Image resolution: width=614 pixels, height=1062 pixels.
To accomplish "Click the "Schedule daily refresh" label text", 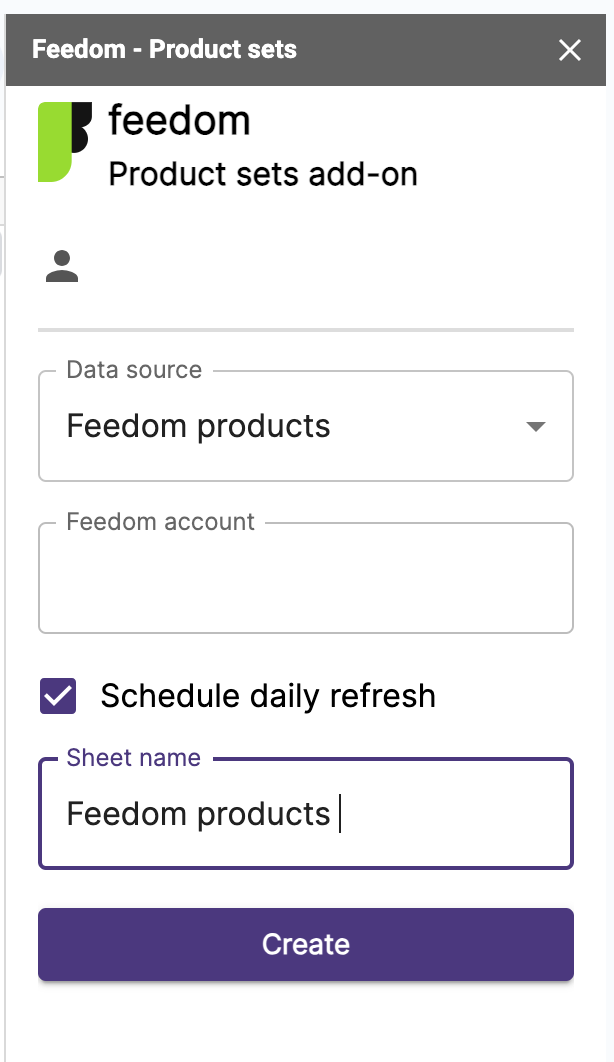I will tap(268, 696).
